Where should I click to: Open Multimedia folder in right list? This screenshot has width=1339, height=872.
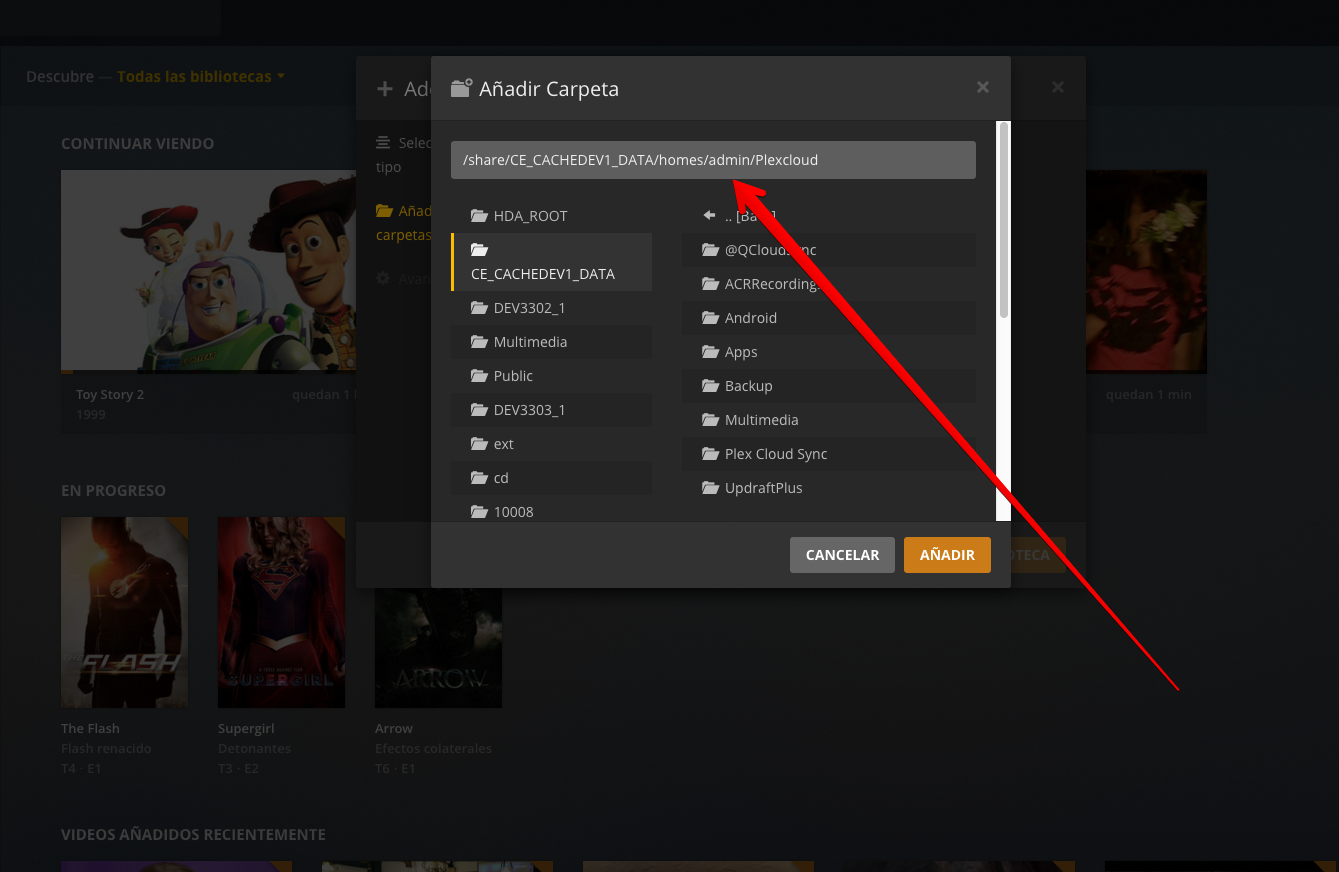tap(829, 420)
